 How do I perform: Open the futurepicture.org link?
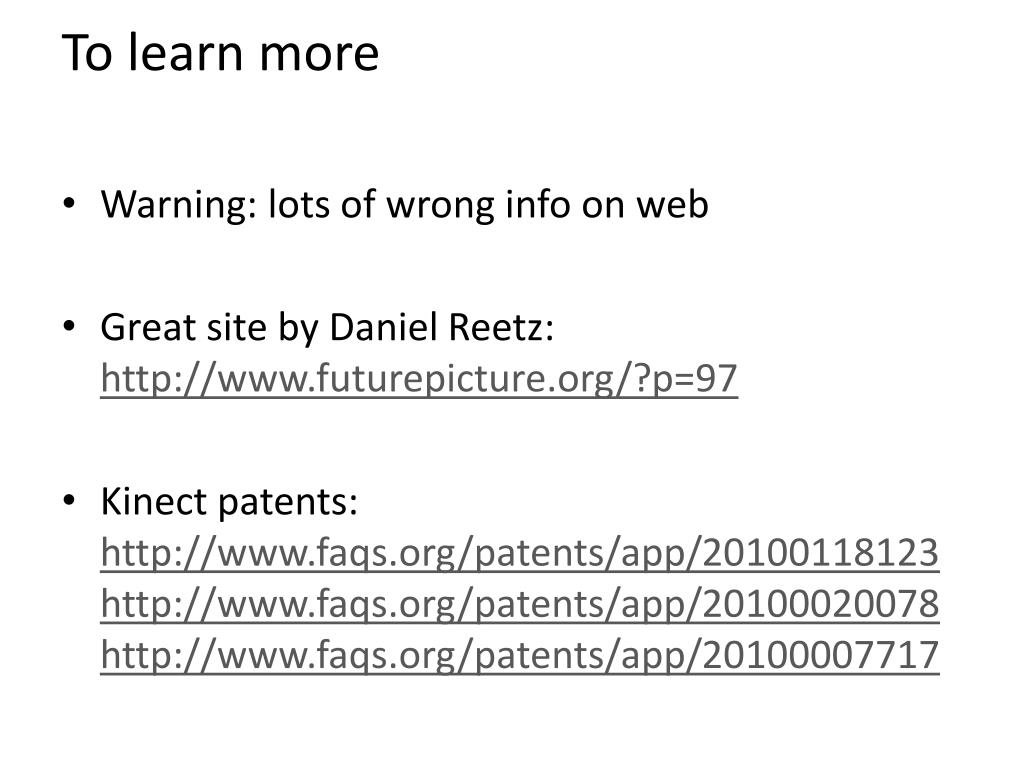[419, 379]
